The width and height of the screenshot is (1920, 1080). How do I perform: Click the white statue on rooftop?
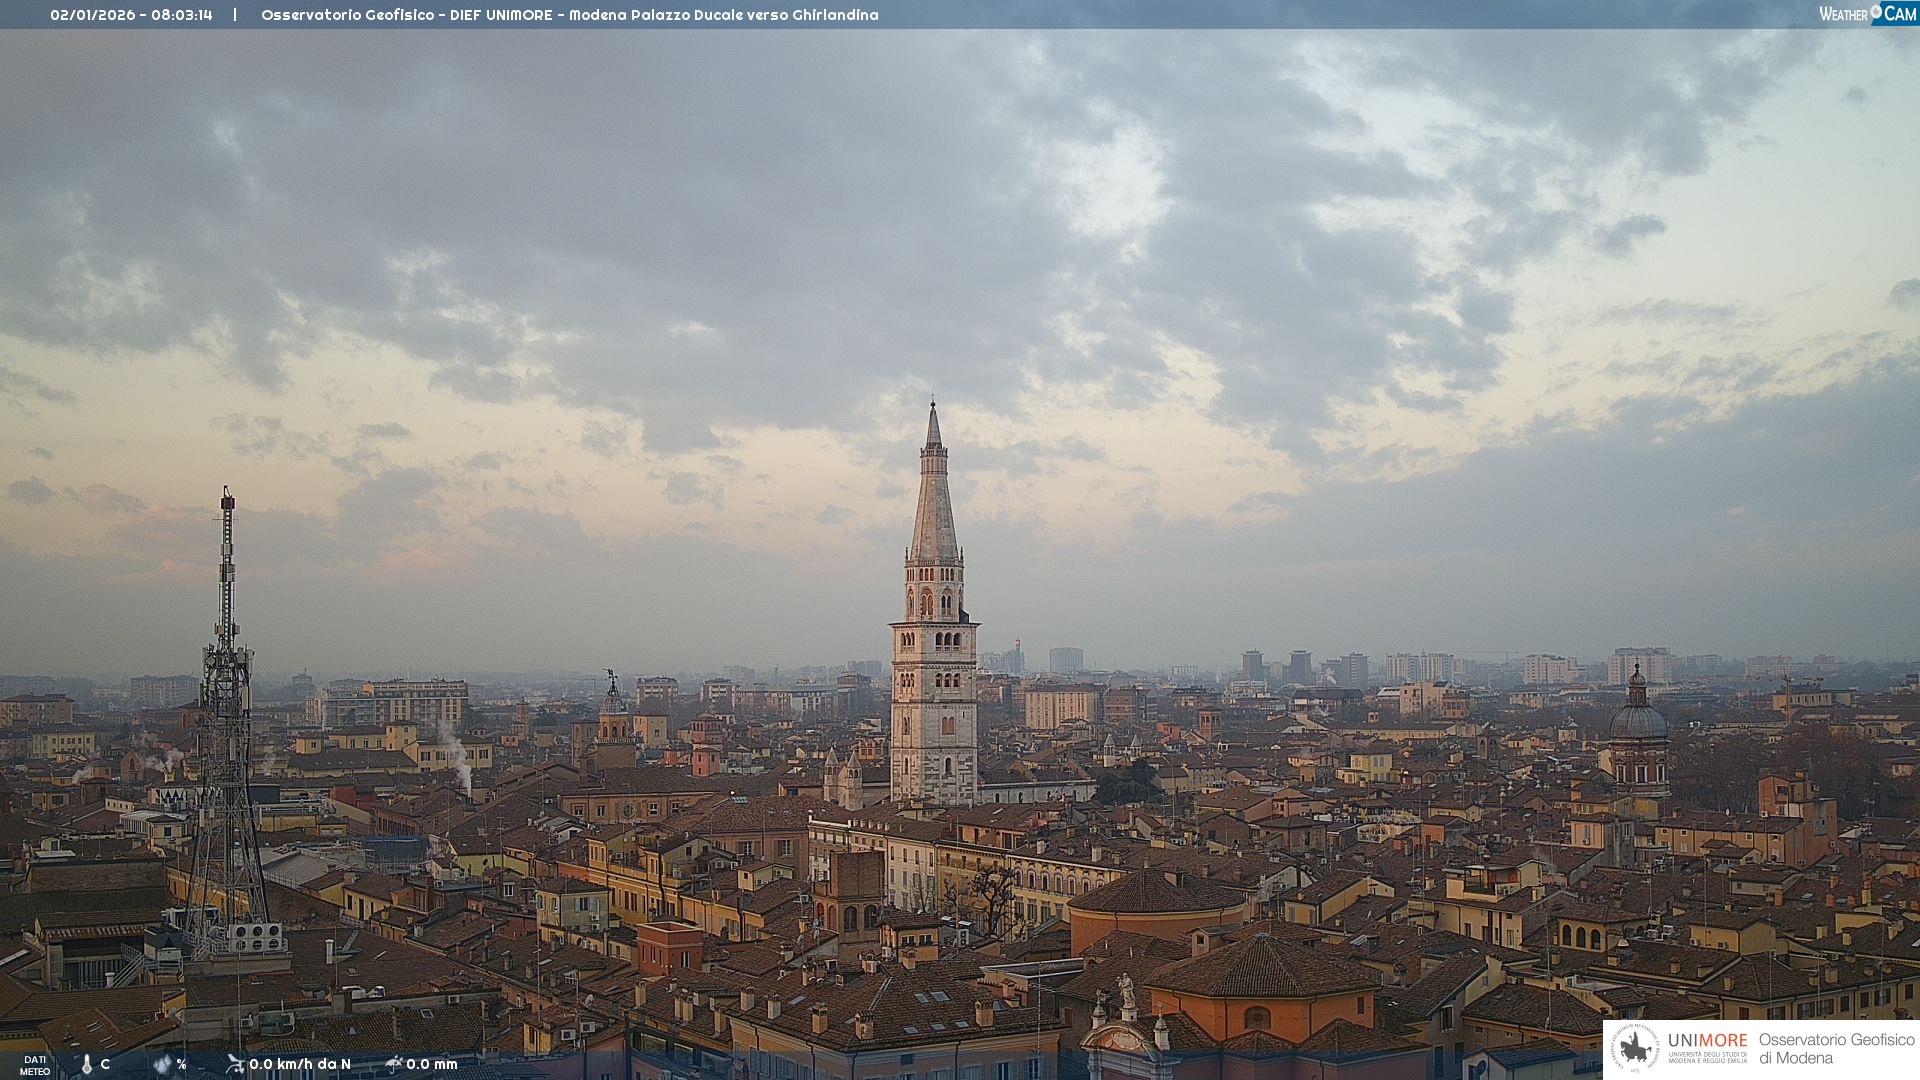click(1127, 990)
